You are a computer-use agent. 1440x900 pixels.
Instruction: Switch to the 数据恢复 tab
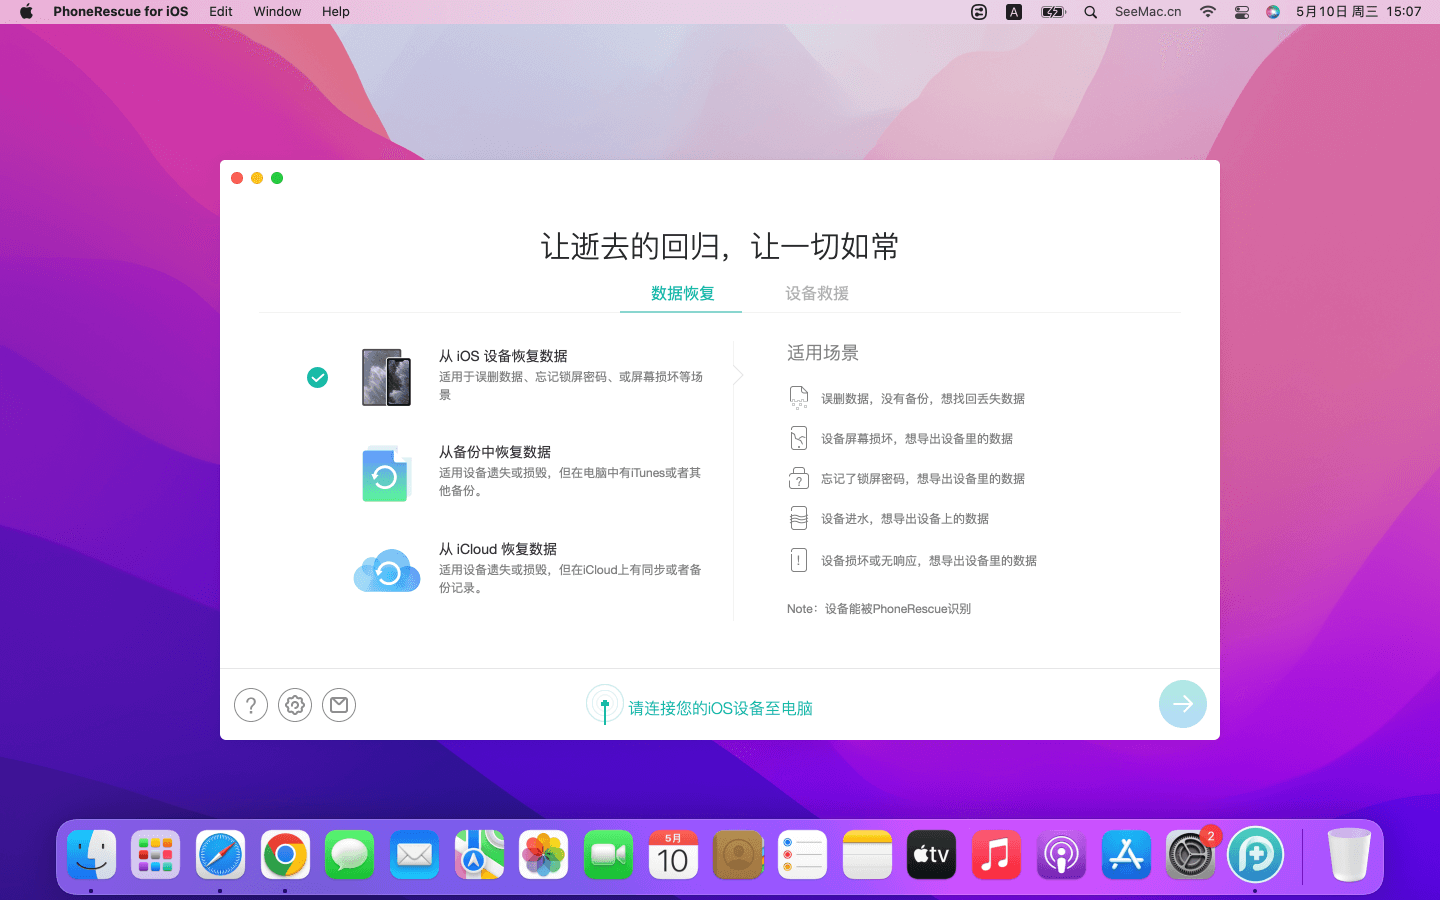pyautogui.click(x=682, y=293)
